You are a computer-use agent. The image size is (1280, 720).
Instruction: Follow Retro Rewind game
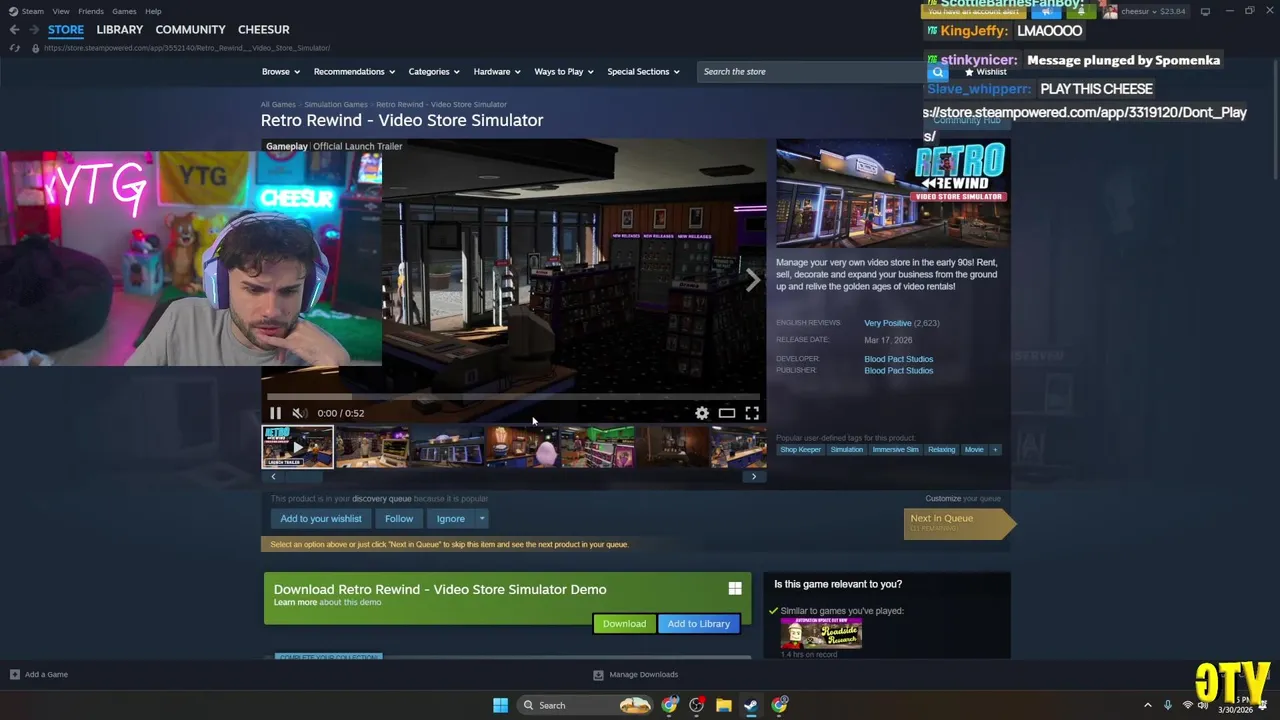click(399, 519)
